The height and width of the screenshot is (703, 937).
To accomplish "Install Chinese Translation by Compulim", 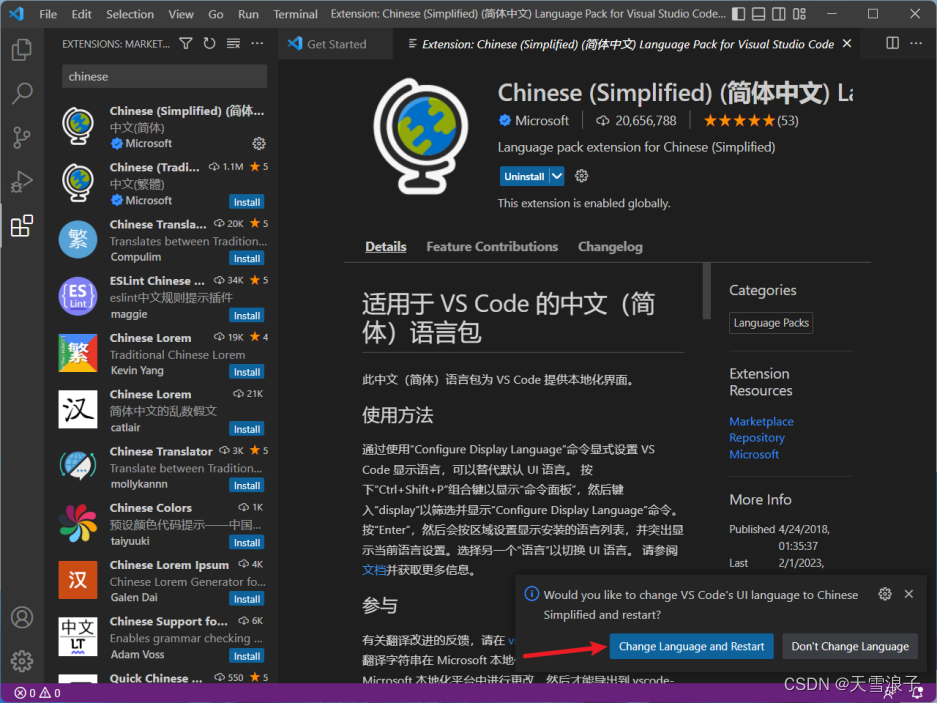I will coord(247,258).
